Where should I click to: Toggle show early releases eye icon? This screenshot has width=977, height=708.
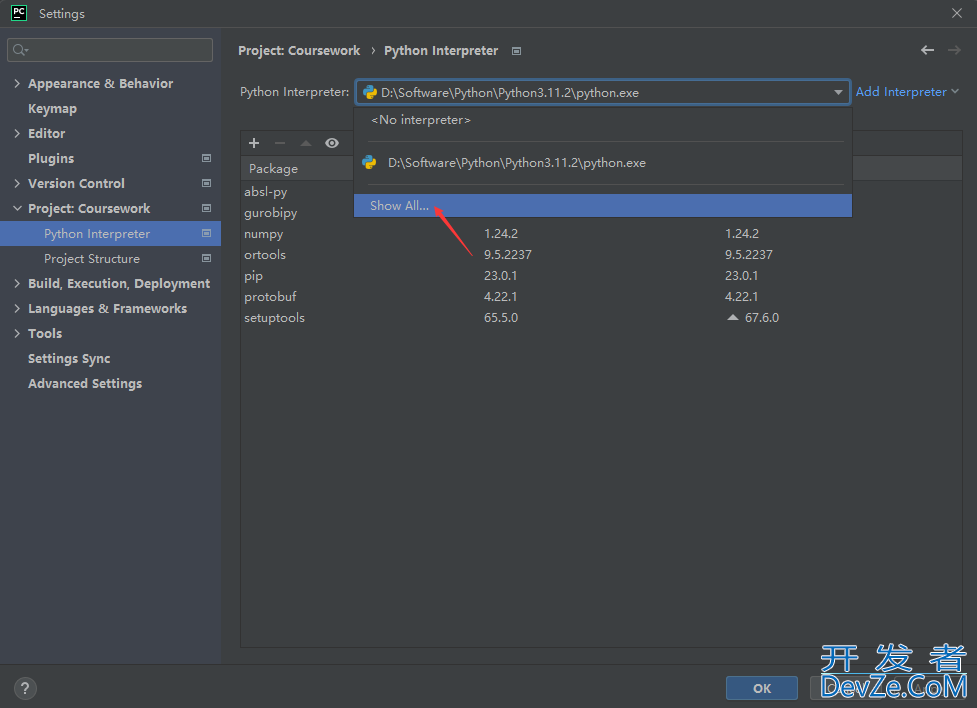332,143
